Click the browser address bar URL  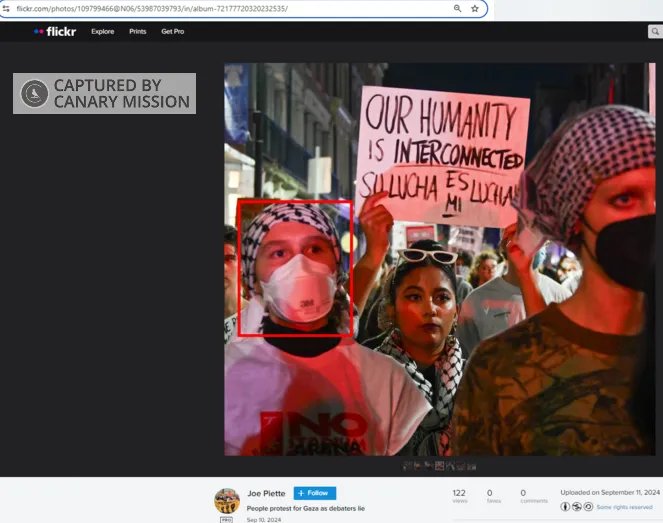tap(152, 8)
